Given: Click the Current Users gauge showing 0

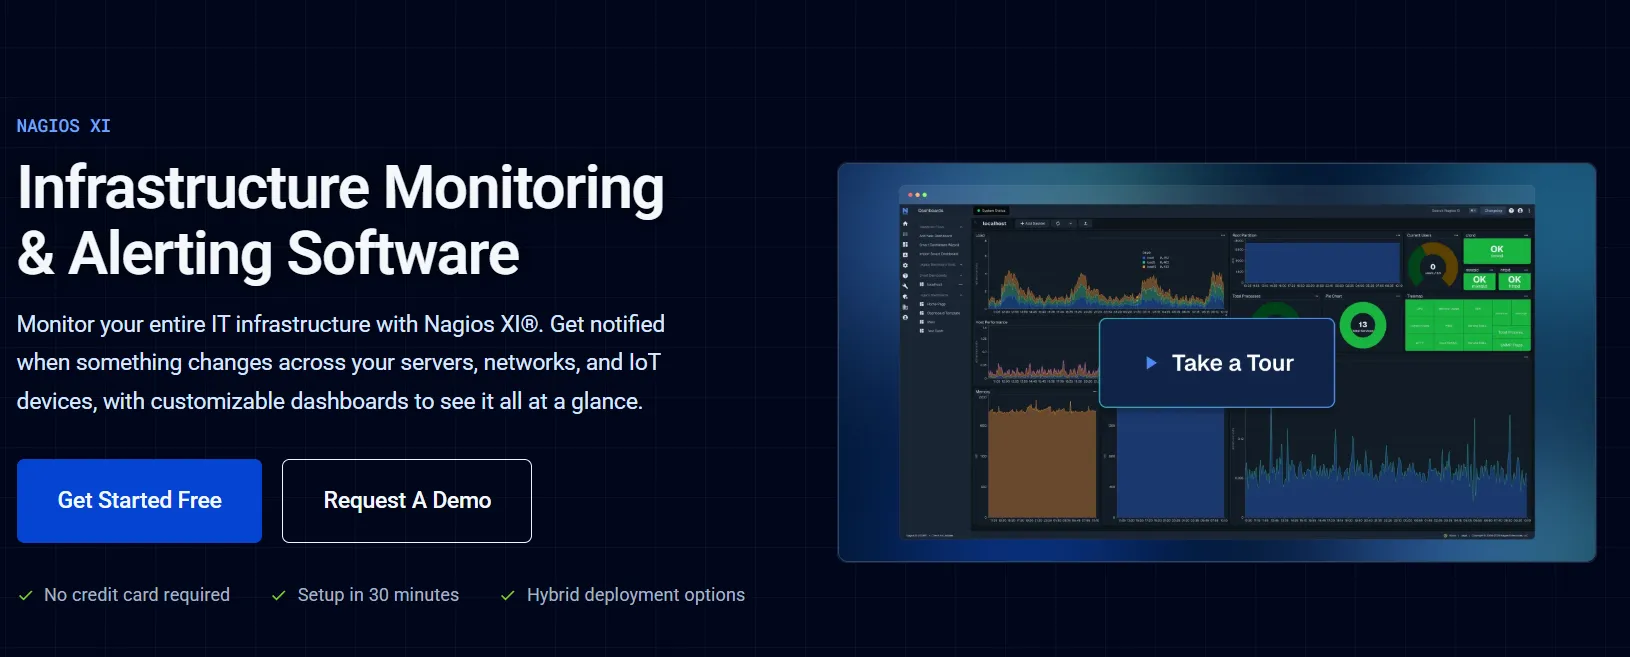Looking at the screenshot, I should click(1432, 266).
